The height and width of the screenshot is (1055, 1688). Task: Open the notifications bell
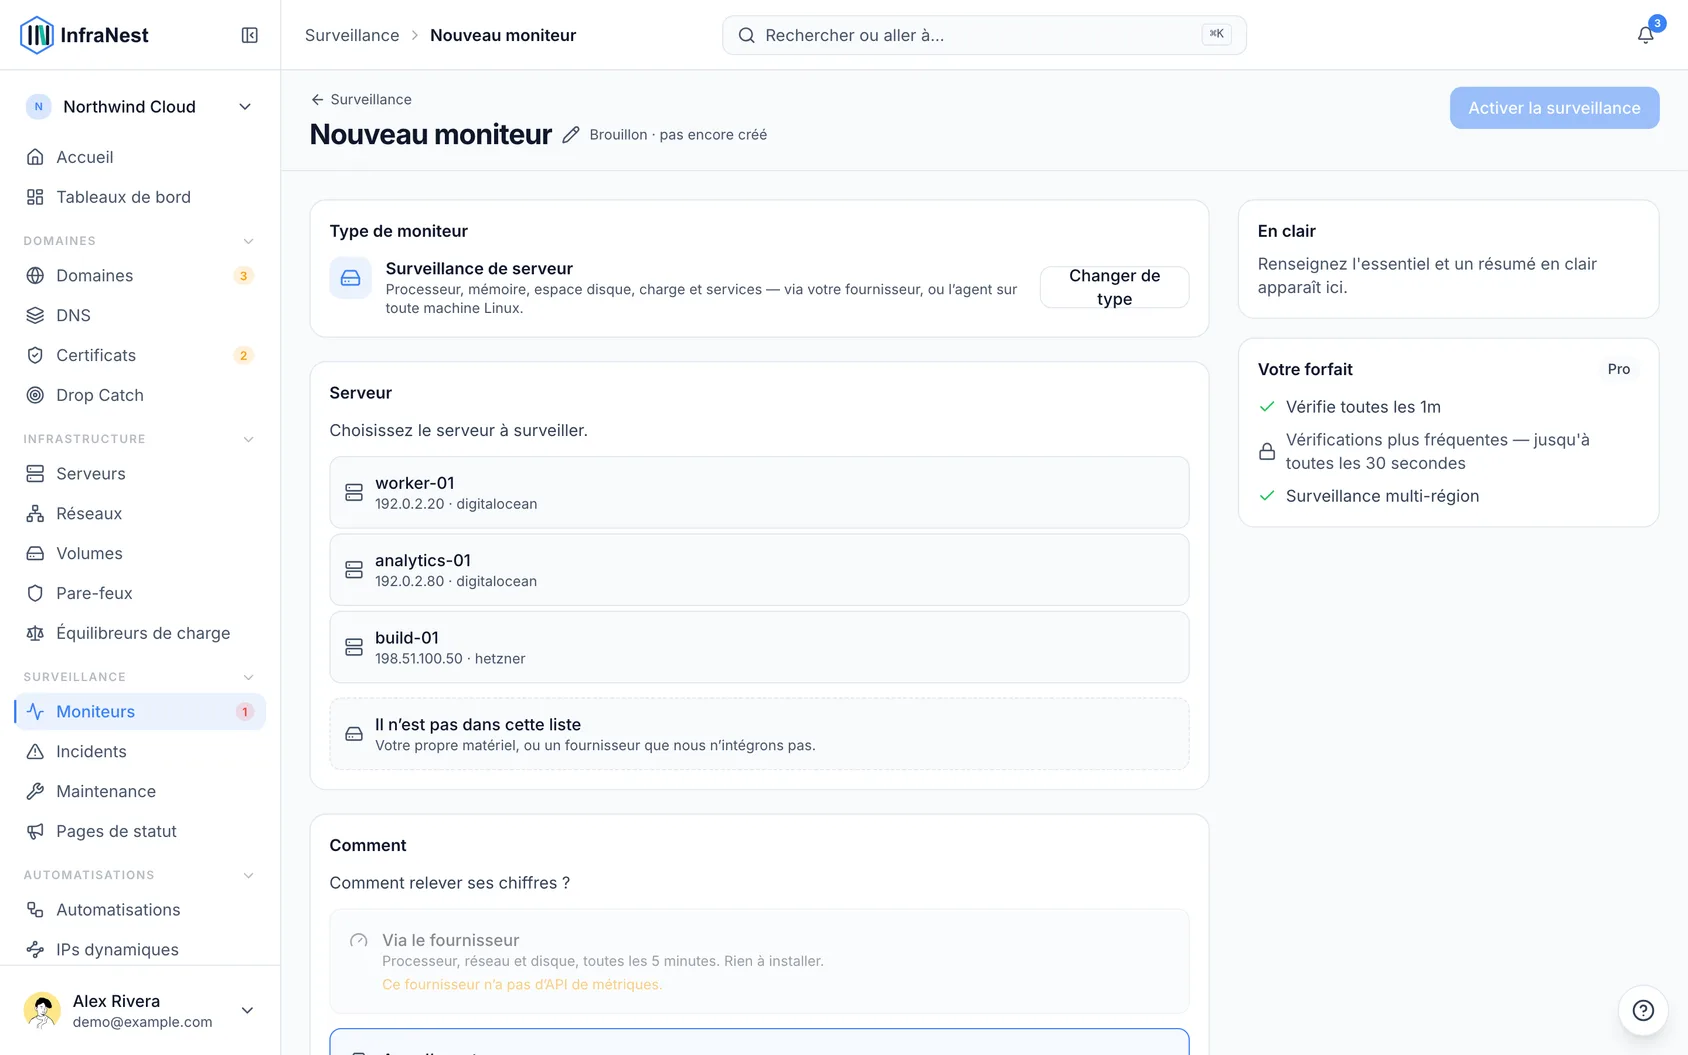coord(1645,35)
